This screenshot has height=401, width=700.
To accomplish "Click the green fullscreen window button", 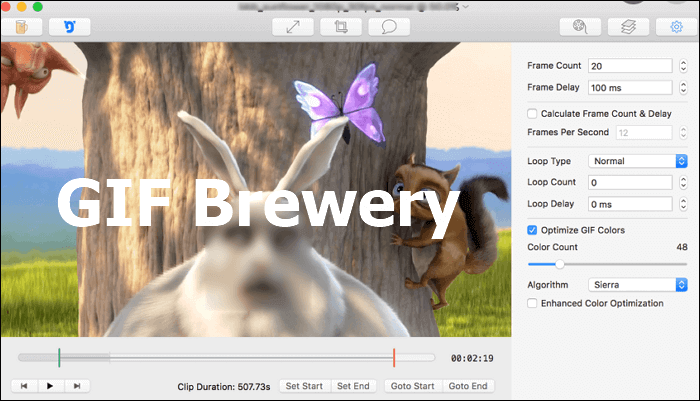I will click(x=38, y=6).
